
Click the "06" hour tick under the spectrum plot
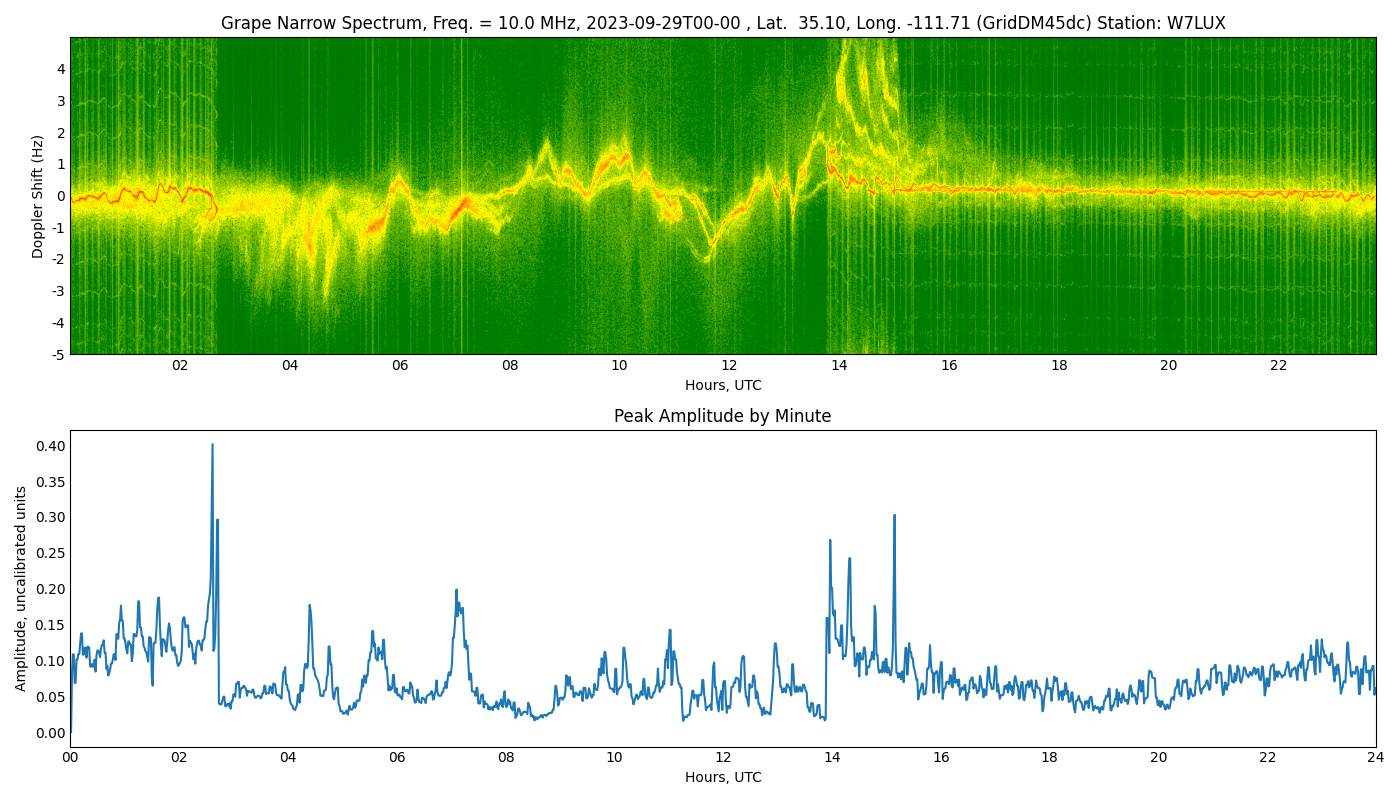coord(400,366)
